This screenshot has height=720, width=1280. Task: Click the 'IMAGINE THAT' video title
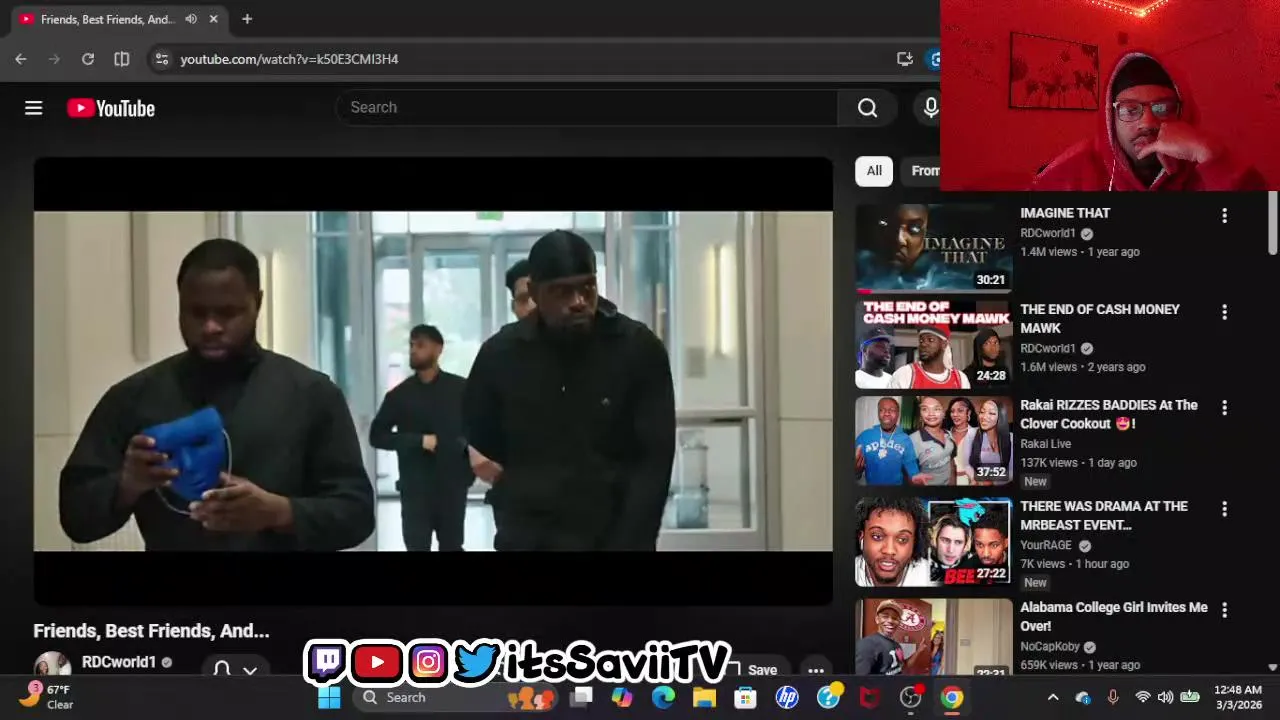click(x=1065, y=213)
